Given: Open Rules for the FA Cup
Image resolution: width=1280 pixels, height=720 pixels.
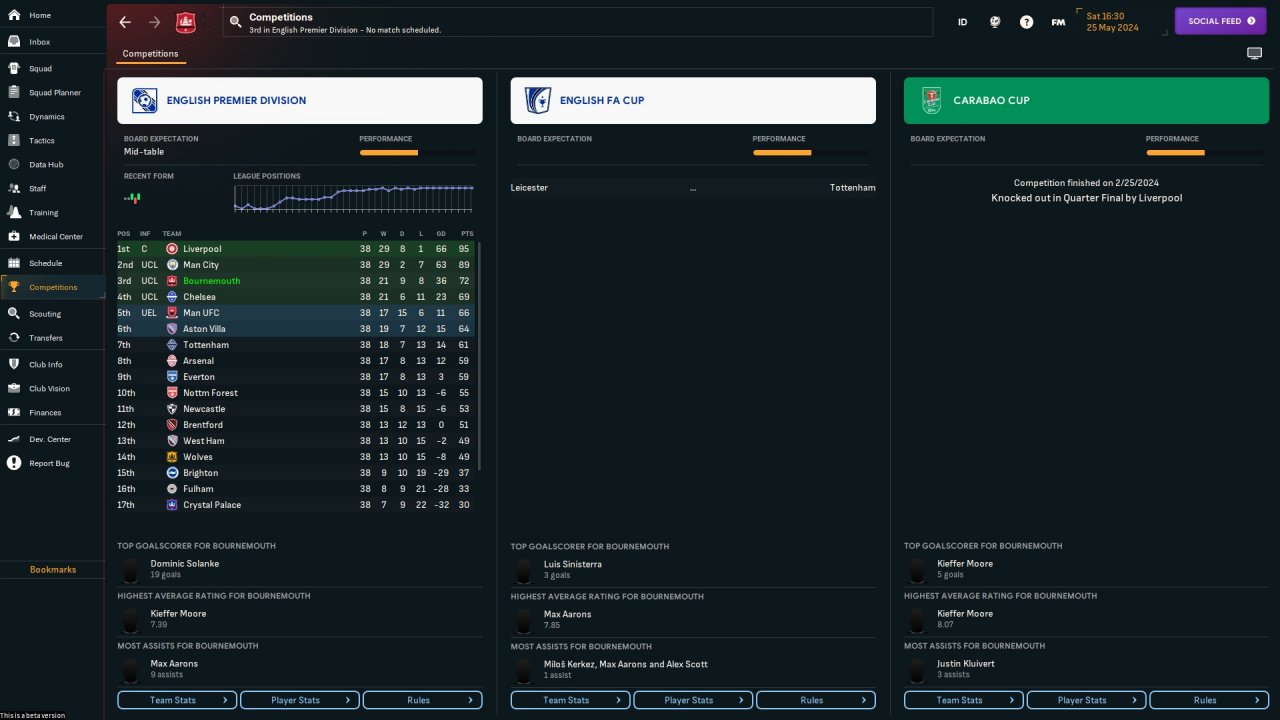Looking at the screenshot, I should 816,700.
